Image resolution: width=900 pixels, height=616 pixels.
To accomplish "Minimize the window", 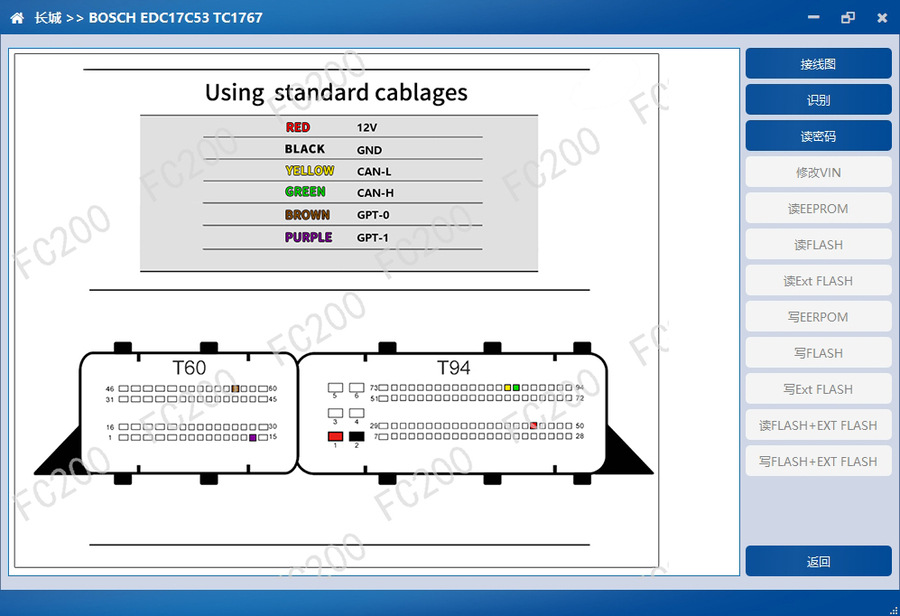I will pos(813,17).
